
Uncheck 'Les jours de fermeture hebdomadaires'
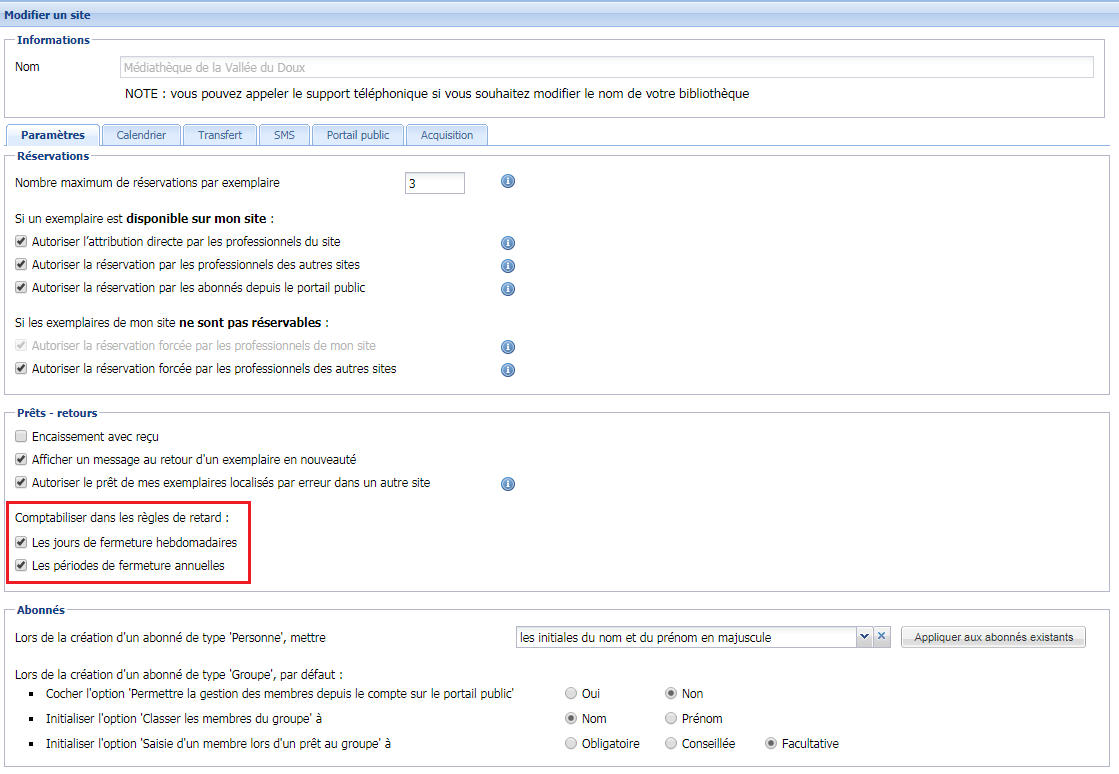coord(20,542)
